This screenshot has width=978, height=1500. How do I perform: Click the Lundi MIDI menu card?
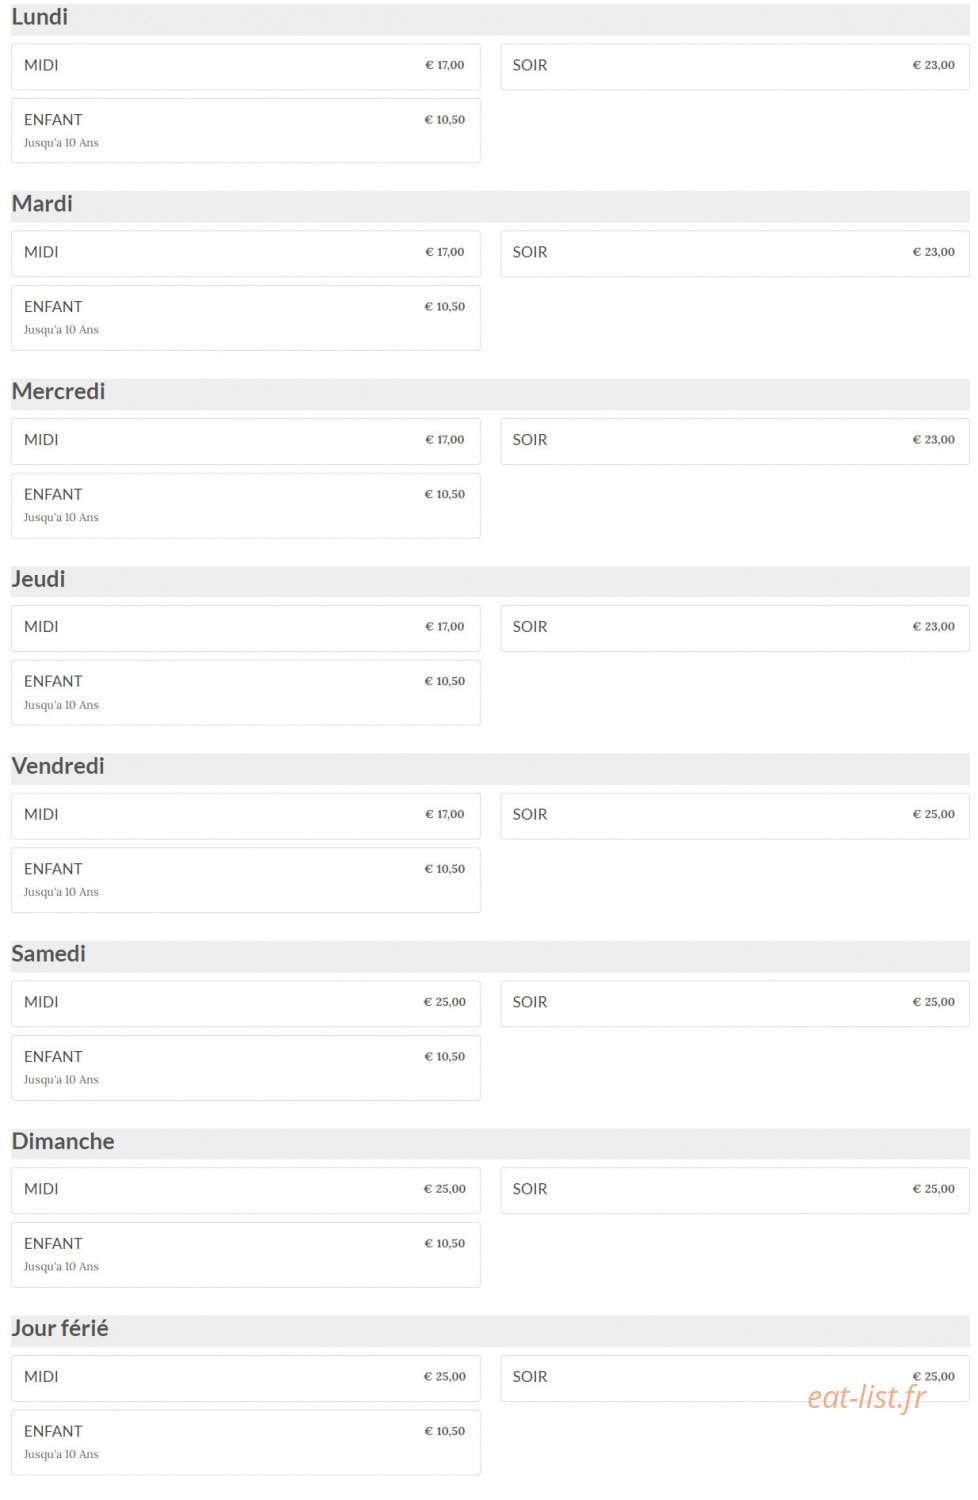coord(245,66)
